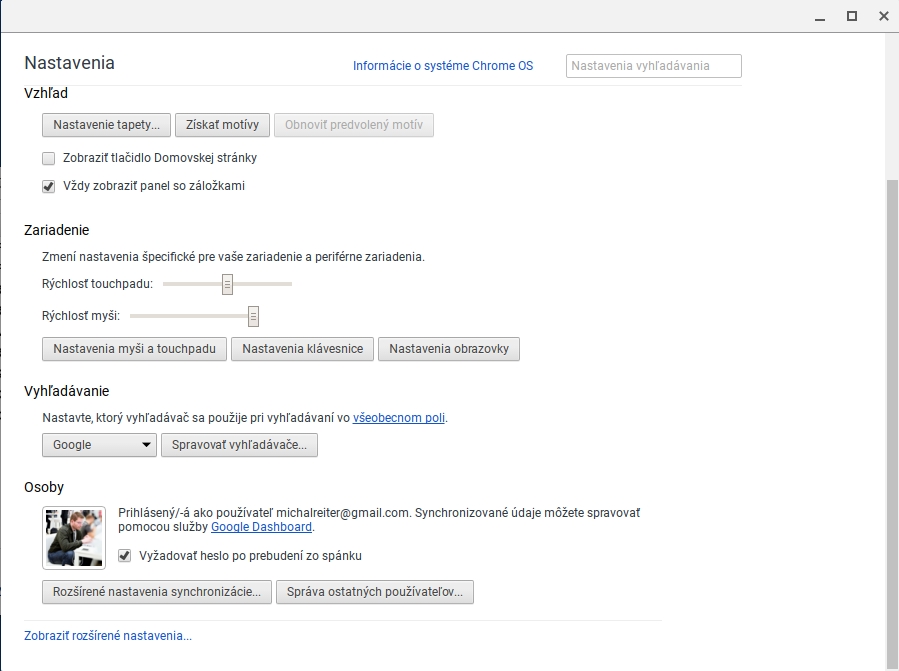Open Nastavenia obrazovky
899x671 pixels.
(449, 349)
